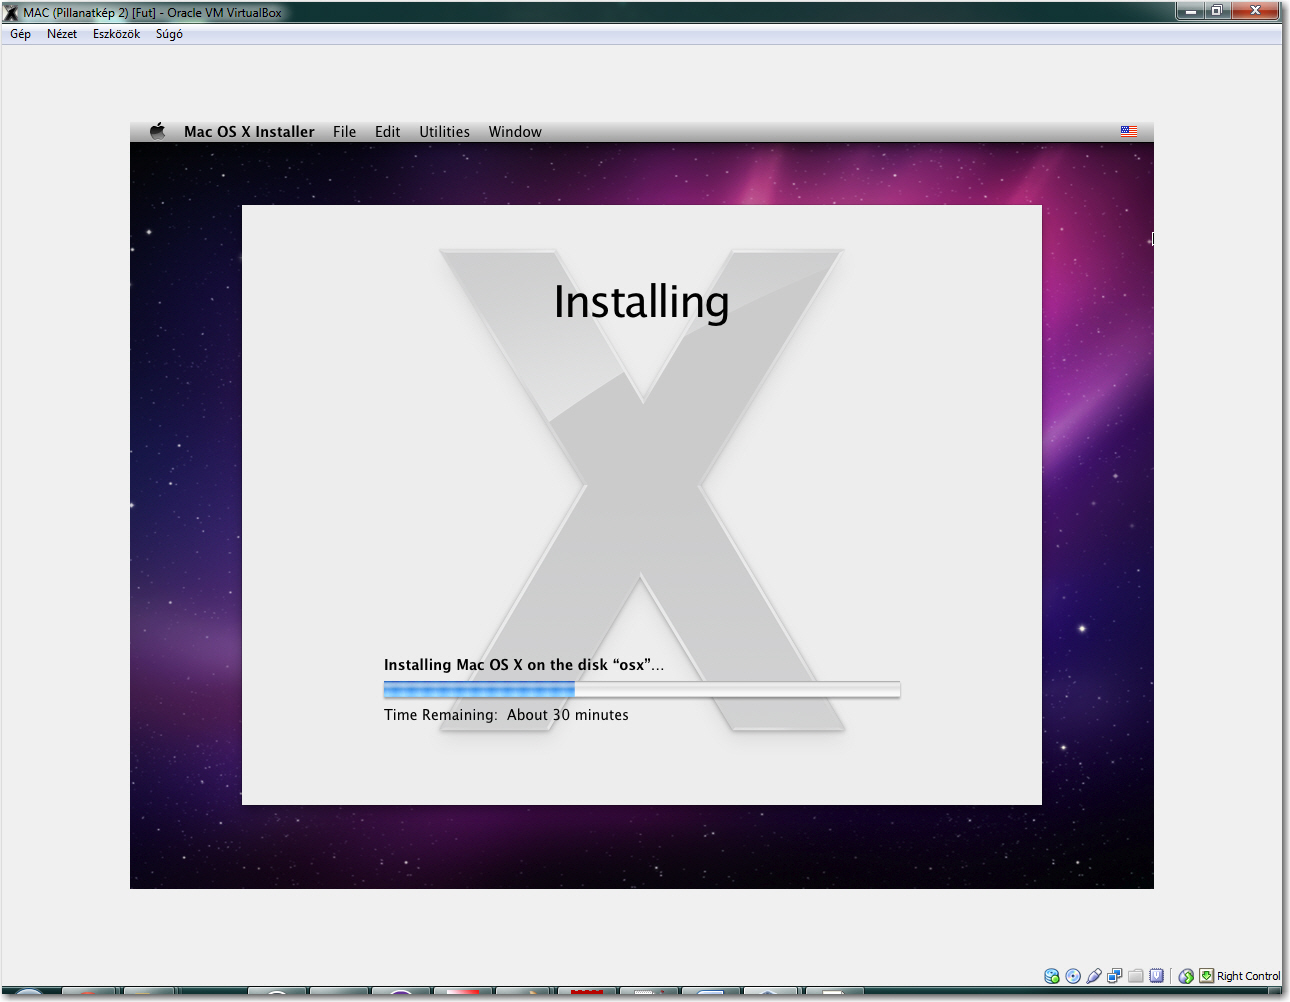Image resolution: width=1290 pixels, height=1002 pixels.
Task: Open the Window menu
Action: tap(515, 132)
